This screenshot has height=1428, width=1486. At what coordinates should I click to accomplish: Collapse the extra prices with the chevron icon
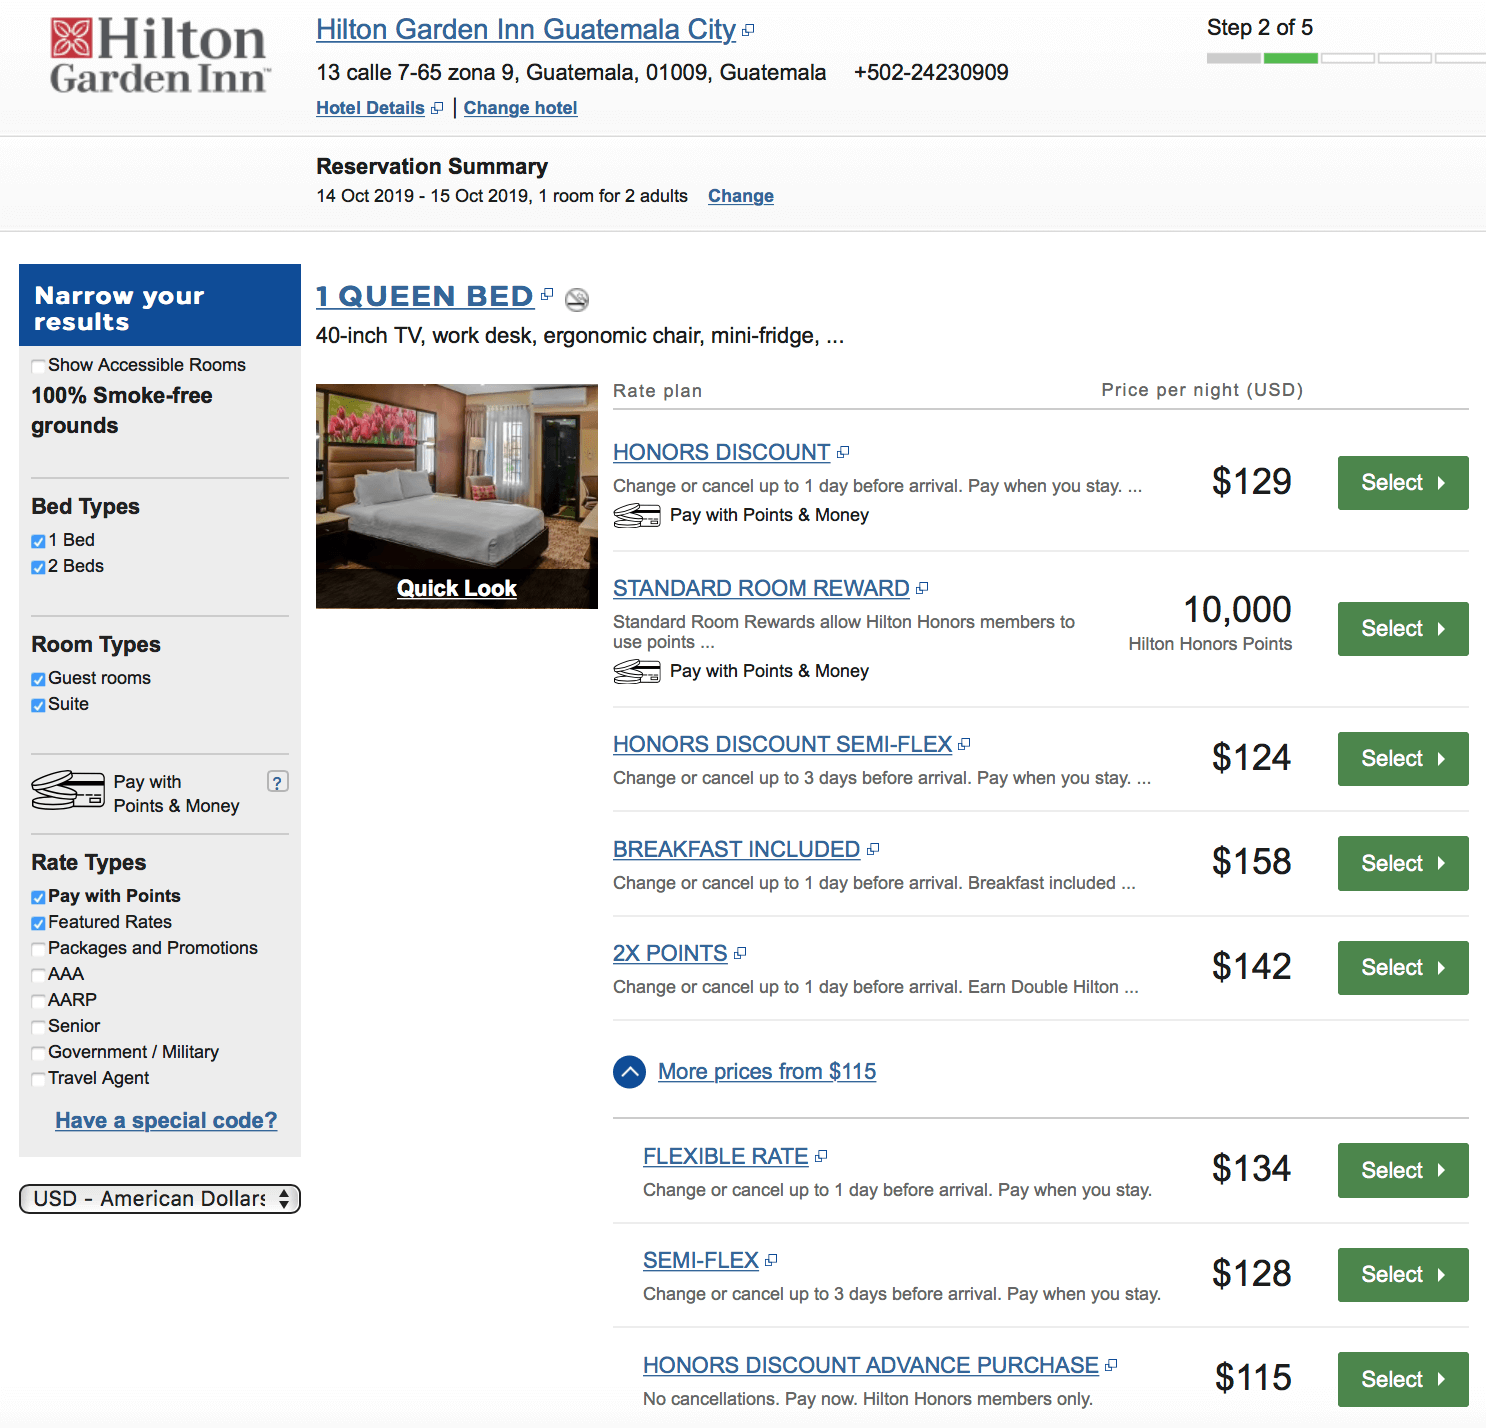629,1071
